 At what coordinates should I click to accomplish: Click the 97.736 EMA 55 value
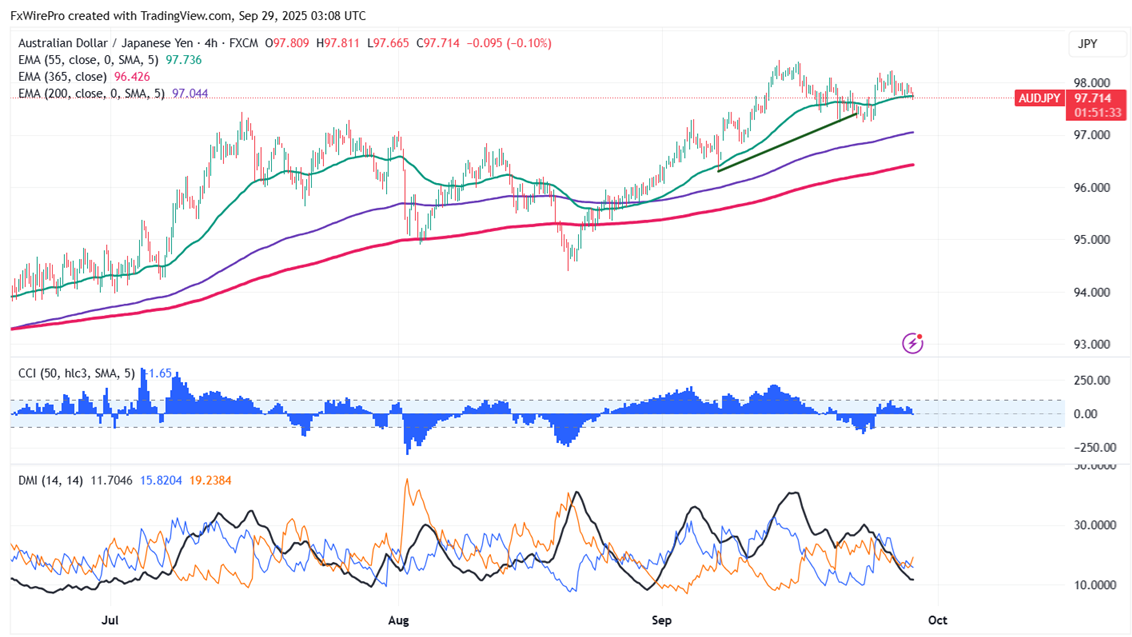point(183,60)
